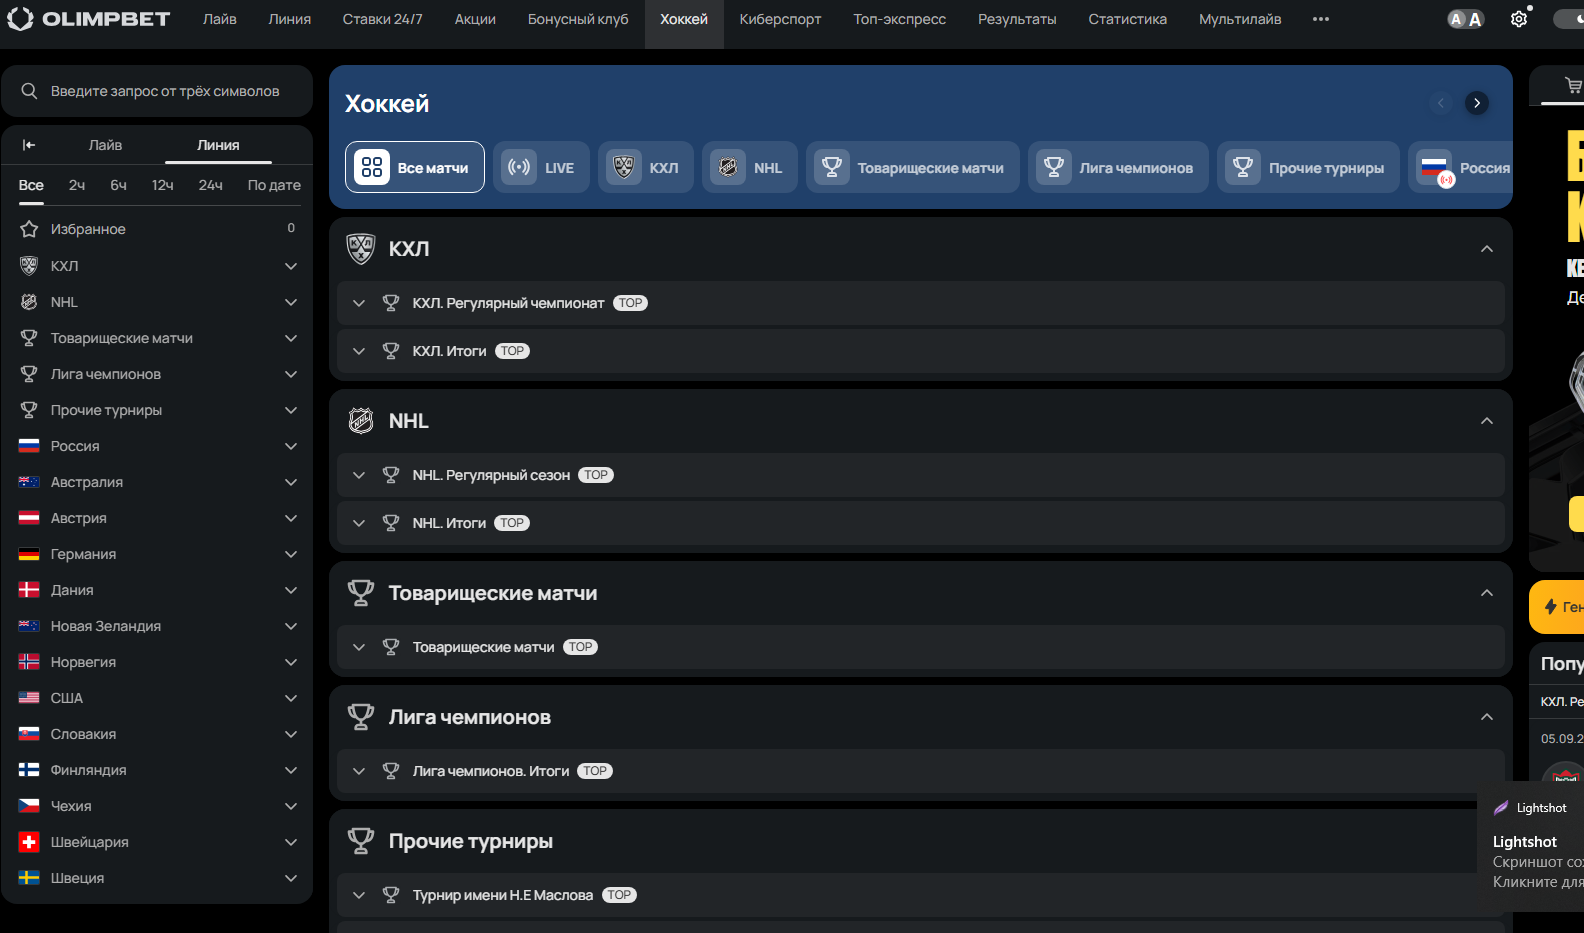Select the 12ч time filter

163,185
